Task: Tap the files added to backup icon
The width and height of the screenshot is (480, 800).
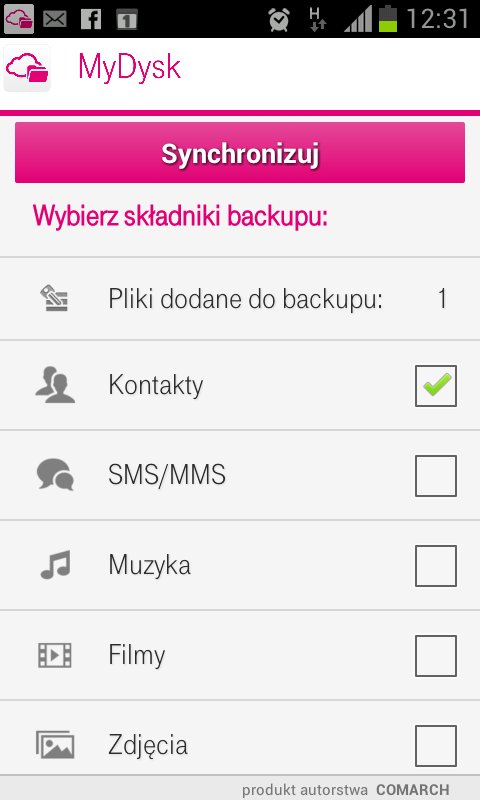Action: pos(54,298)
